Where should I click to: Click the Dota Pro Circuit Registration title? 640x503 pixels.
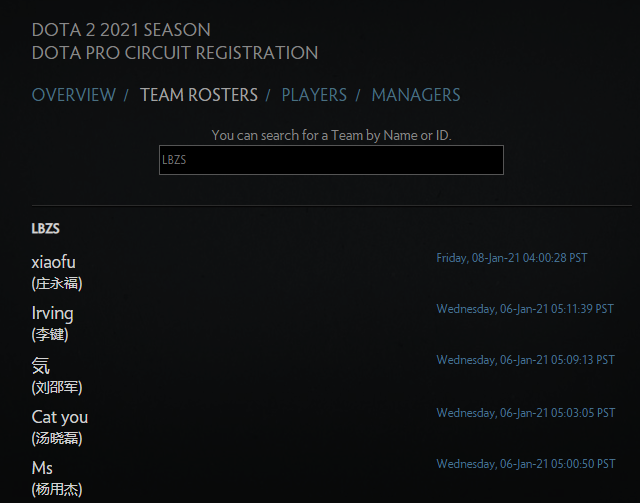tap(175, 53)
